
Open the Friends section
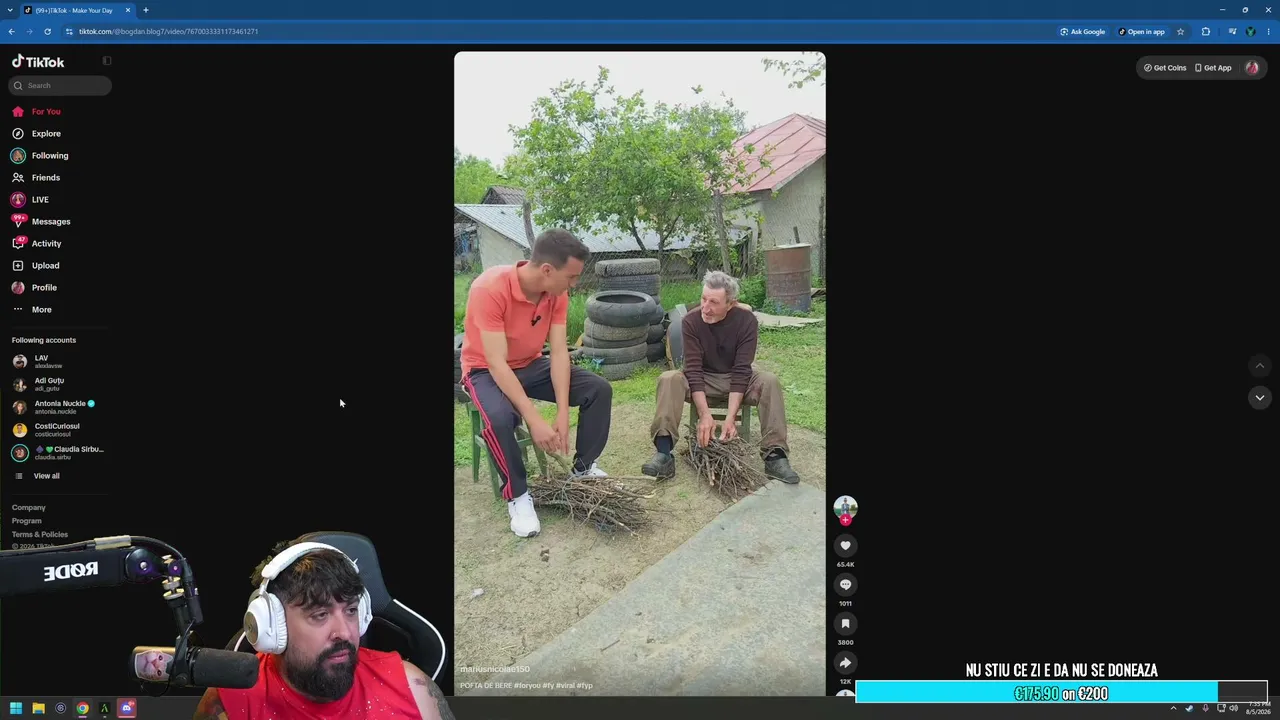point(46,178)
